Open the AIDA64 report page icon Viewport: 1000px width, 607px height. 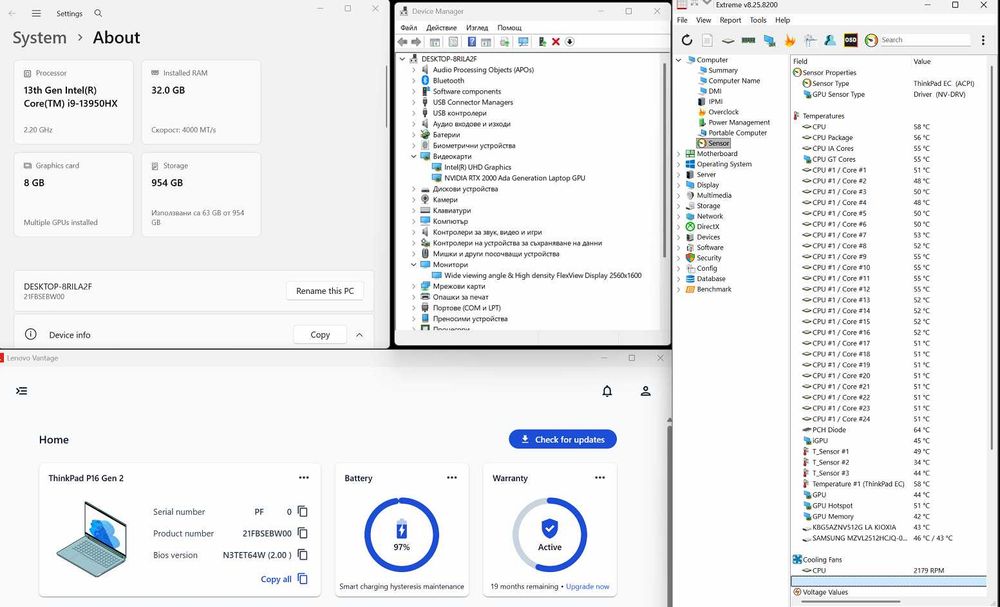pyautogui.click(x=707, y=40)
